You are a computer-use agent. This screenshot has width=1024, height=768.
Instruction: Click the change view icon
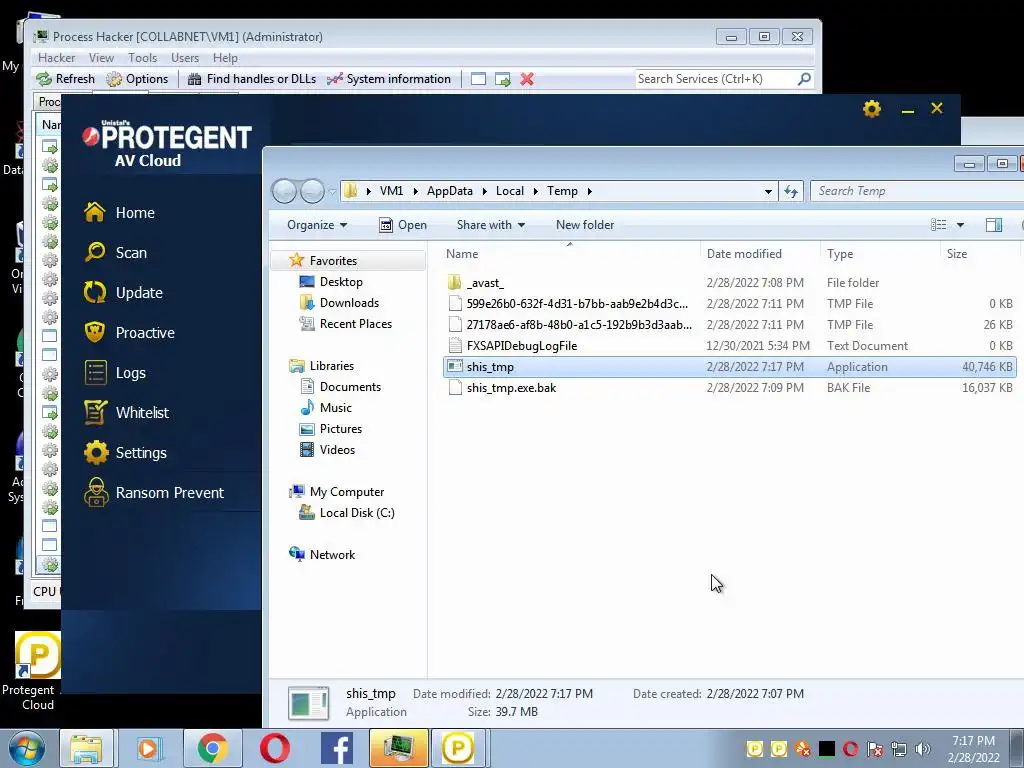tap(938, 225)
